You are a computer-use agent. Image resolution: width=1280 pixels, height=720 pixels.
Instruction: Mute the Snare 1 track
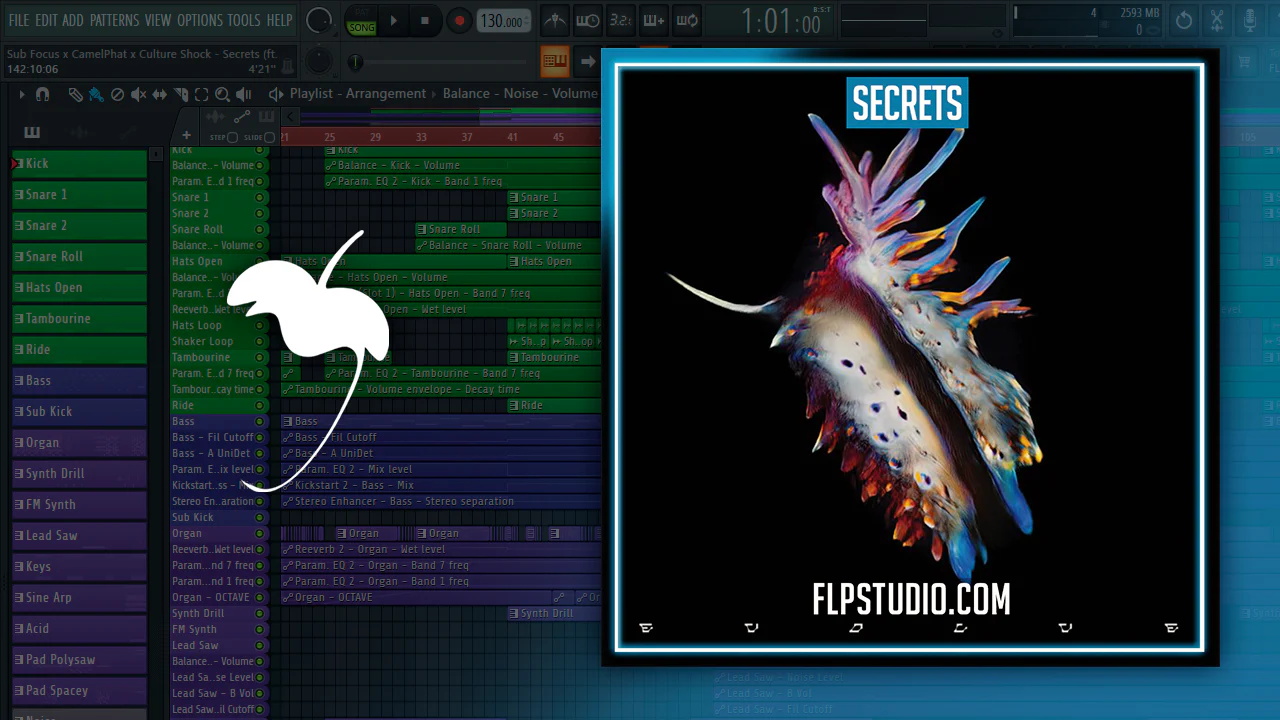pyautogui.click(x=260, y=197)
